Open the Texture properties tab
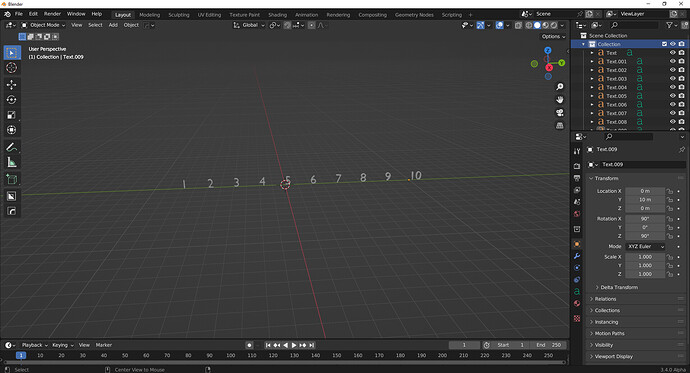Image resolution: width=690 pixels, height=373 pixels. (577, 318)
